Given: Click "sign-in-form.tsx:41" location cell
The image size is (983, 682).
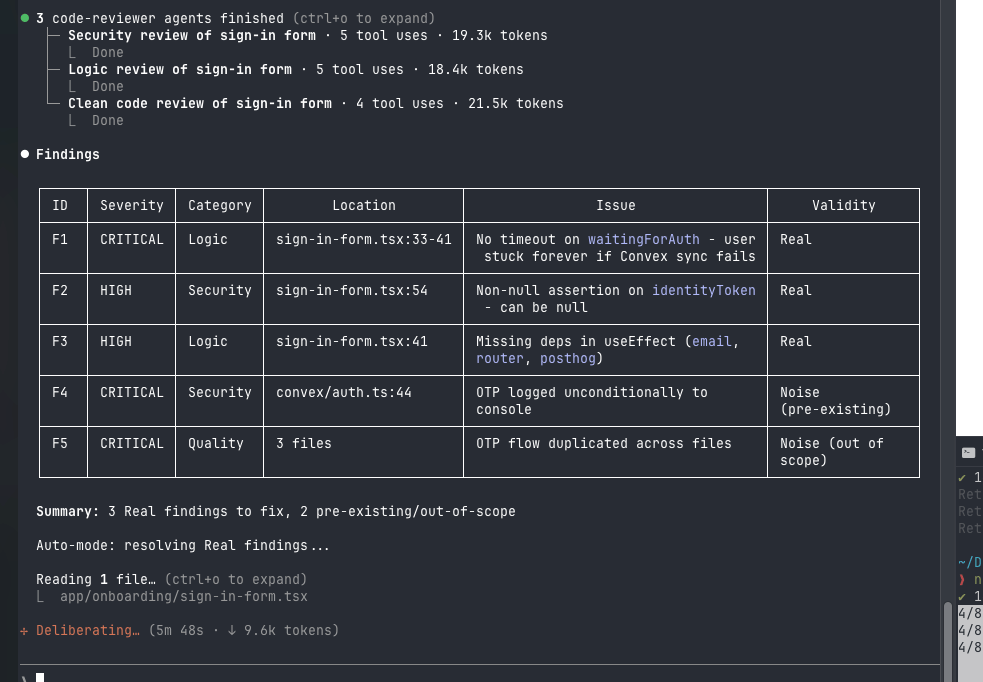Looking at the screenshot, I should (352, 342).
